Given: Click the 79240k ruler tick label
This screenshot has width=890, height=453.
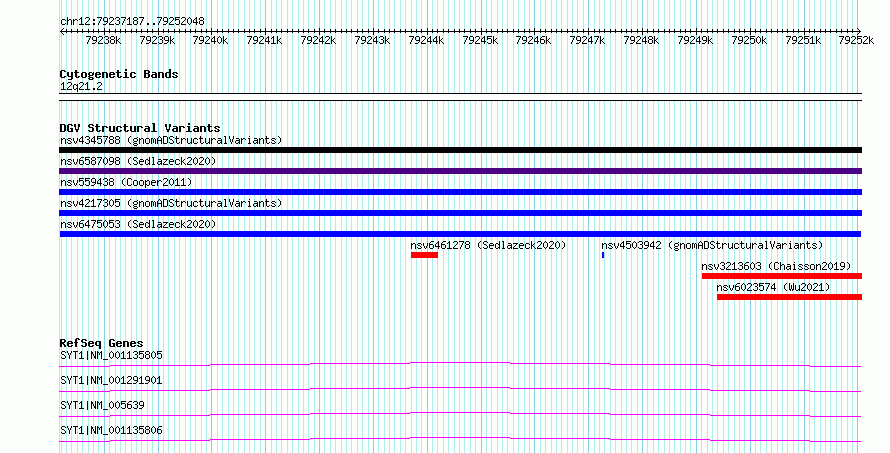Looking at the screenshot, I should 211,40.
